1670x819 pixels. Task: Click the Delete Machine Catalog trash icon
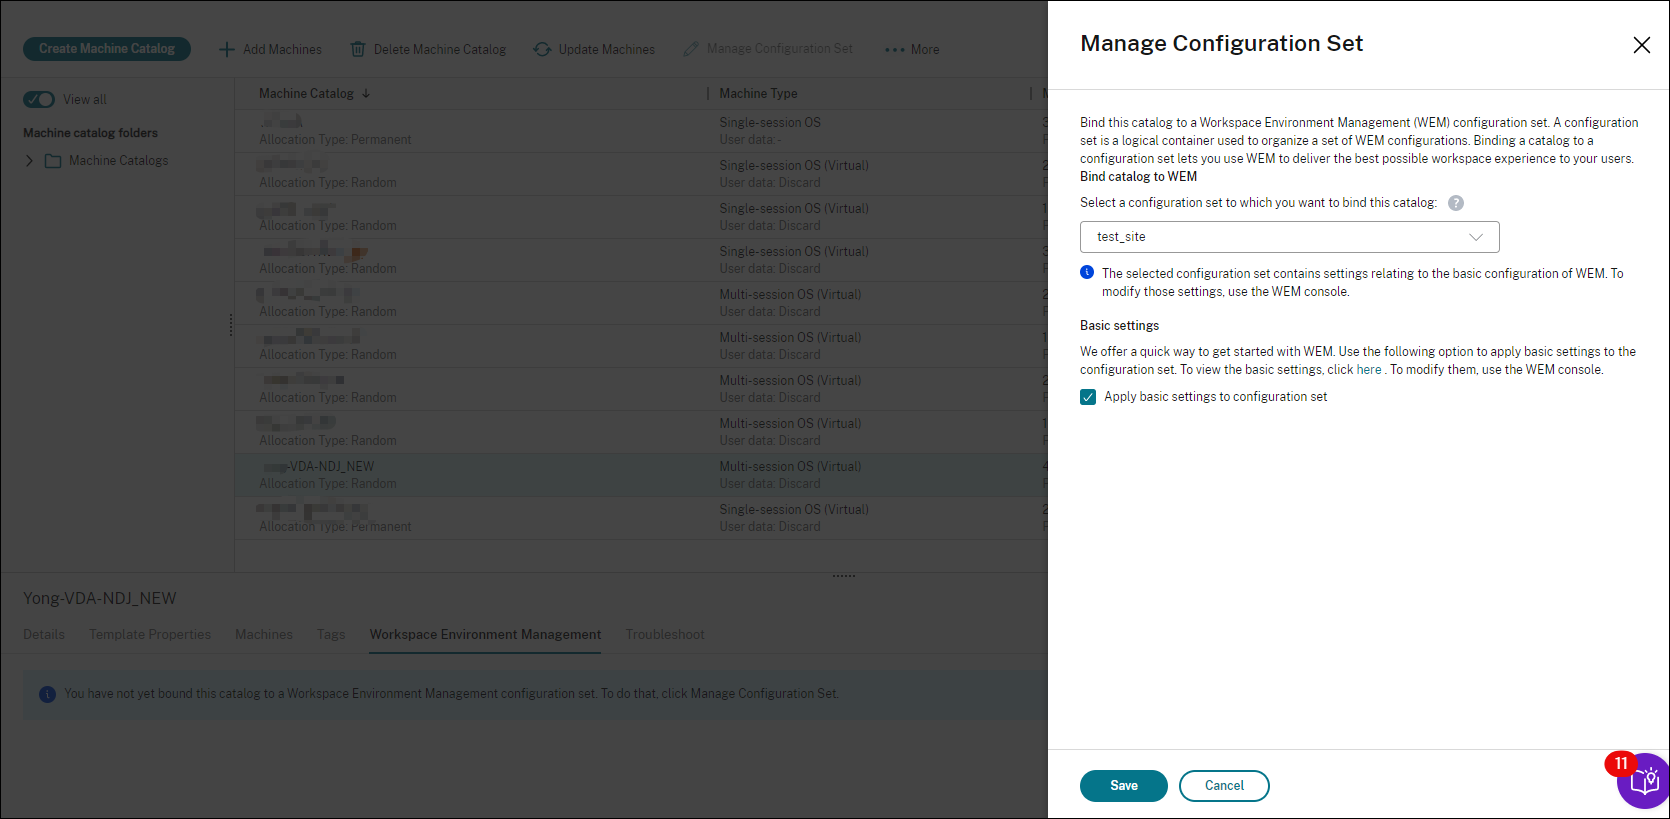coord(358,49)
